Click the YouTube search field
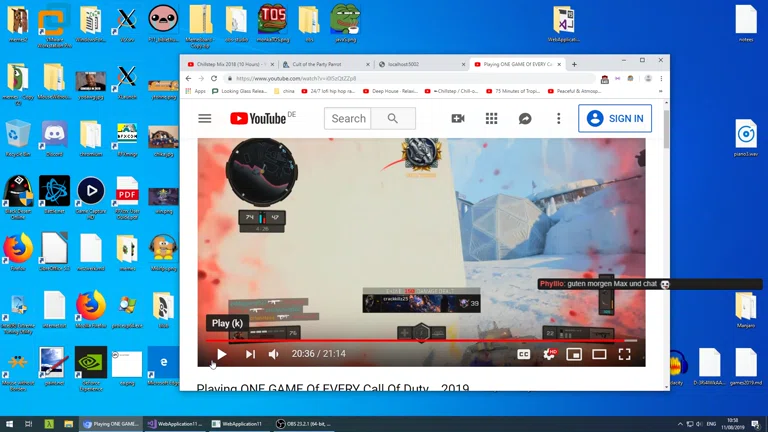This screenshot has width=768, height=432. pyautogui.click(x=348, y=118)
